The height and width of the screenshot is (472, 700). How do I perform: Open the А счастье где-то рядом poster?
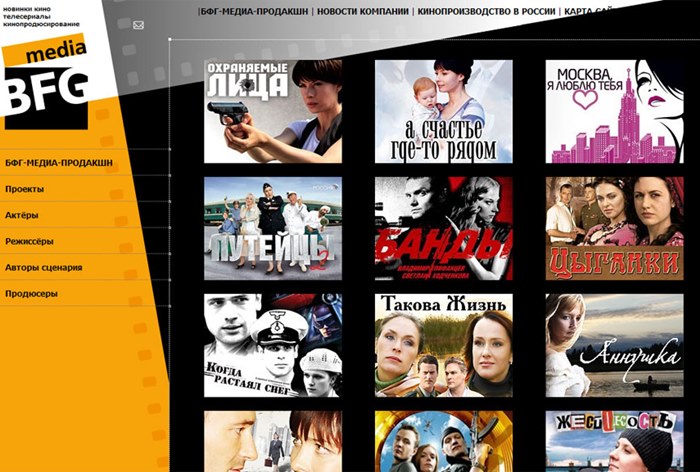pyautogui.click(x=444, y=111)
